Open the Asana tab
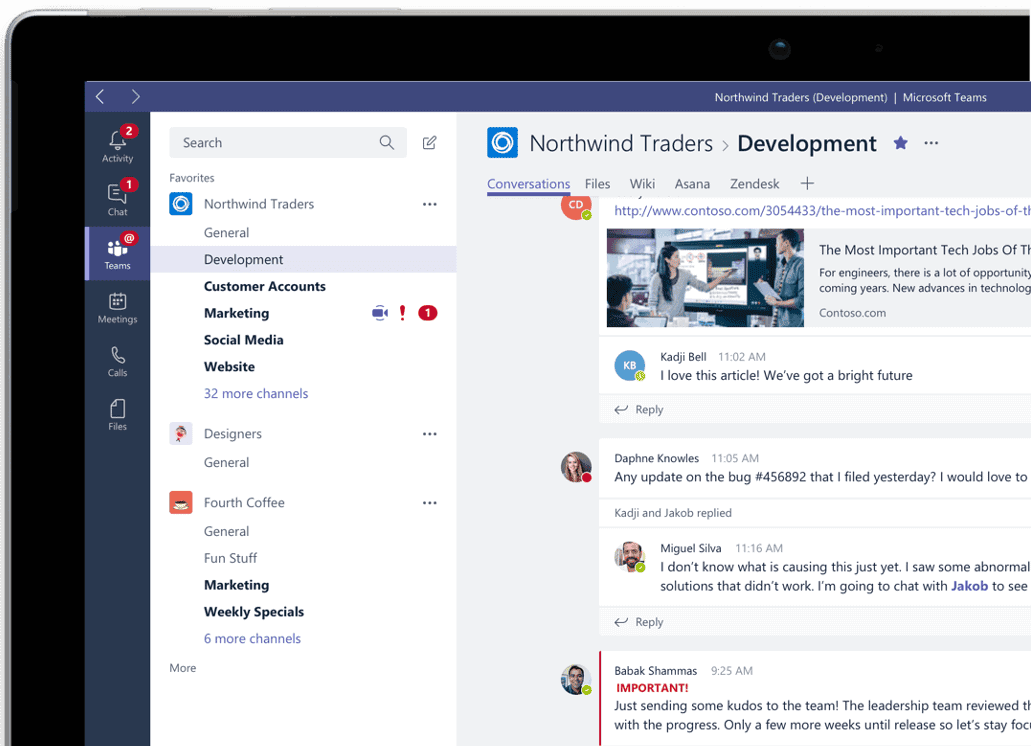The image size is (1031, 746). click(x=692, y=184)
